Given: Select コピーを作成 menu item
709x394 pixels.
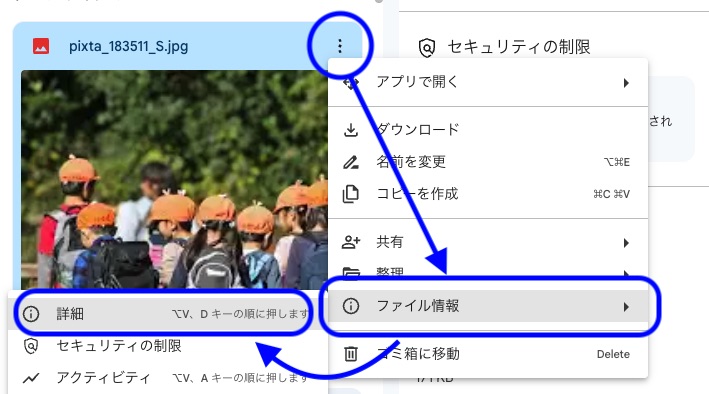Looking at the screenshot, I should (x=487, y=194).
